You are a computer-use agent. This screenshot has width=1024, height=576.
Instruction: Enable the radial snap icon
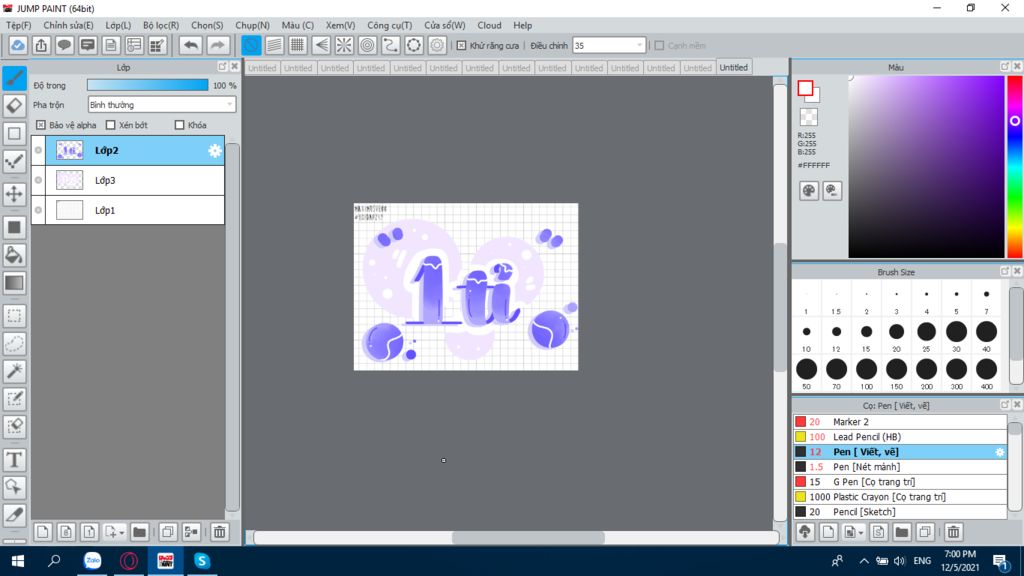tap(344, 45)
